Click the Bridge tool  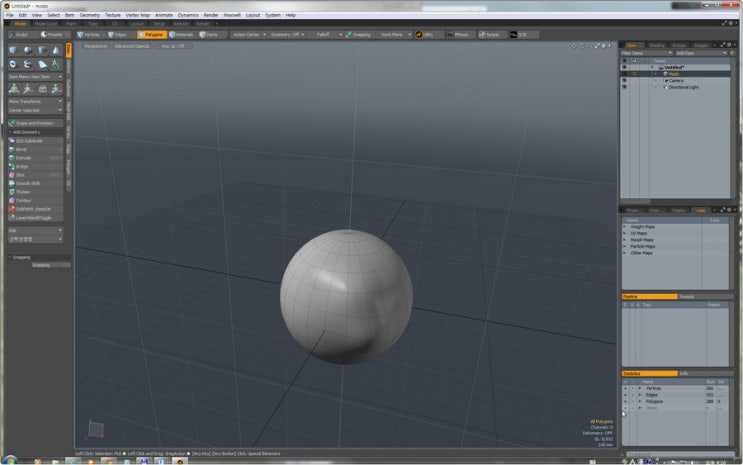coord(36,166)
